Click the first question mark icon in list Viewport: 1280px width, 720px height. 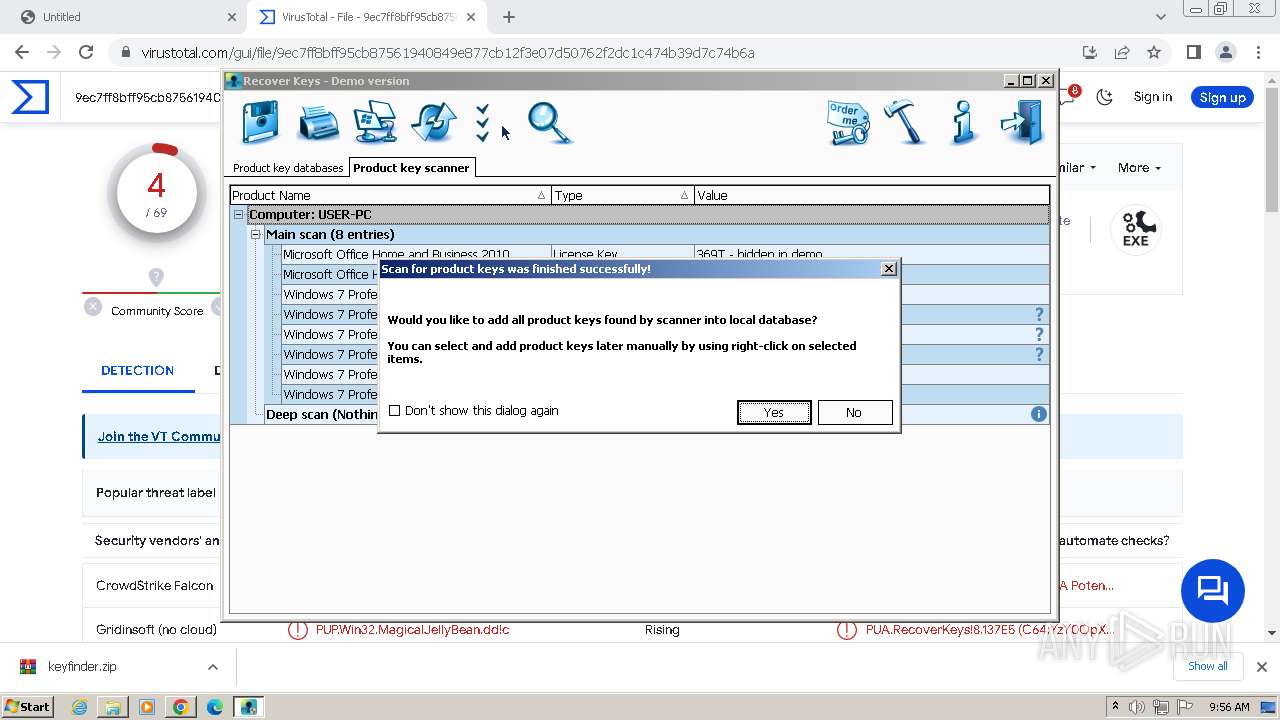(x=1039, y=314)
